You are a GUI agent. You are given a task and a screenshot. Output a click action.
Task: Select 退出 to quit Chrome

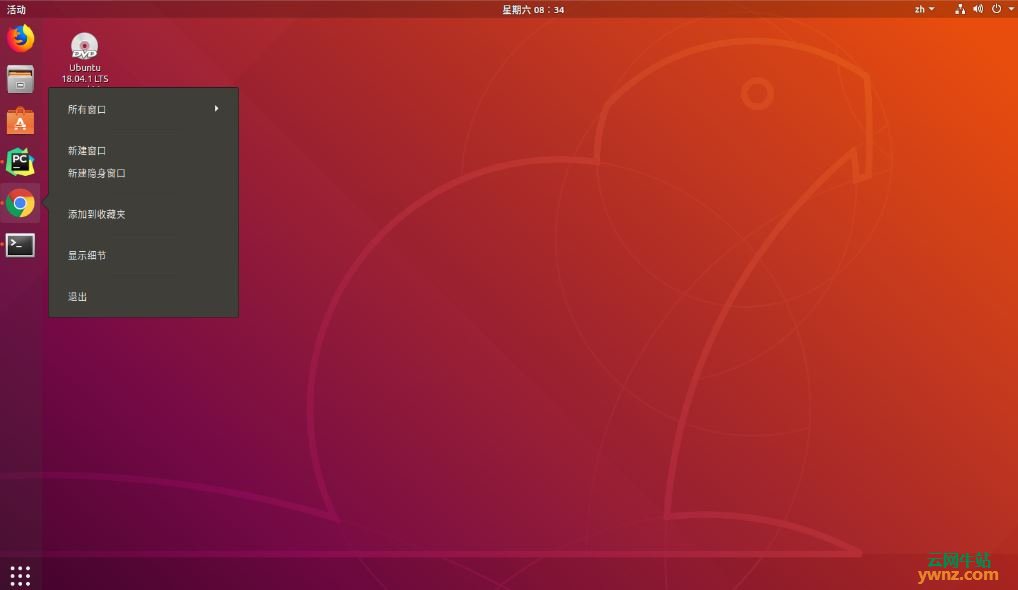[143, 297]
